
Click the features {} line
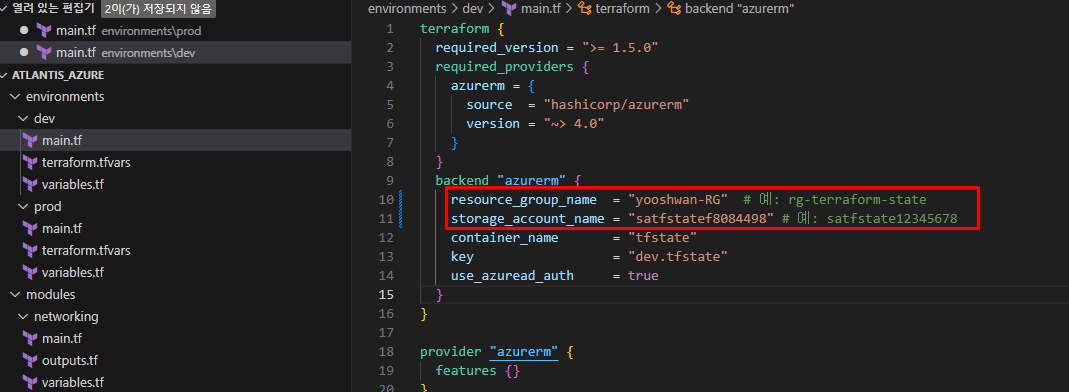(478, 372)
